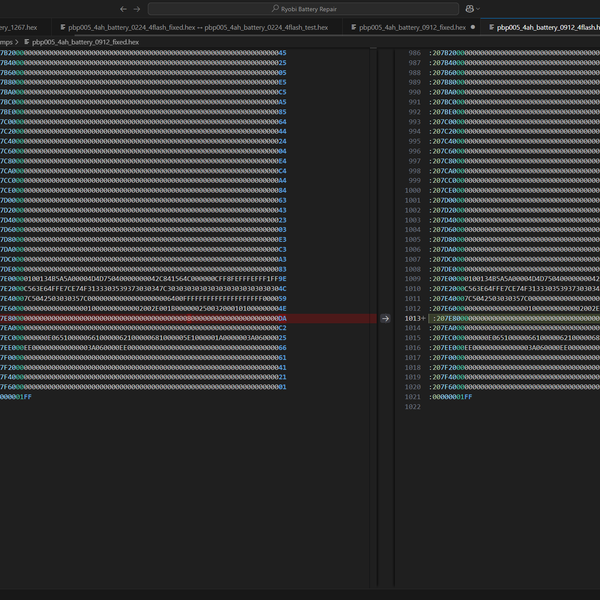
Task: Click line number 1000
Action: (x=412, y=190)
